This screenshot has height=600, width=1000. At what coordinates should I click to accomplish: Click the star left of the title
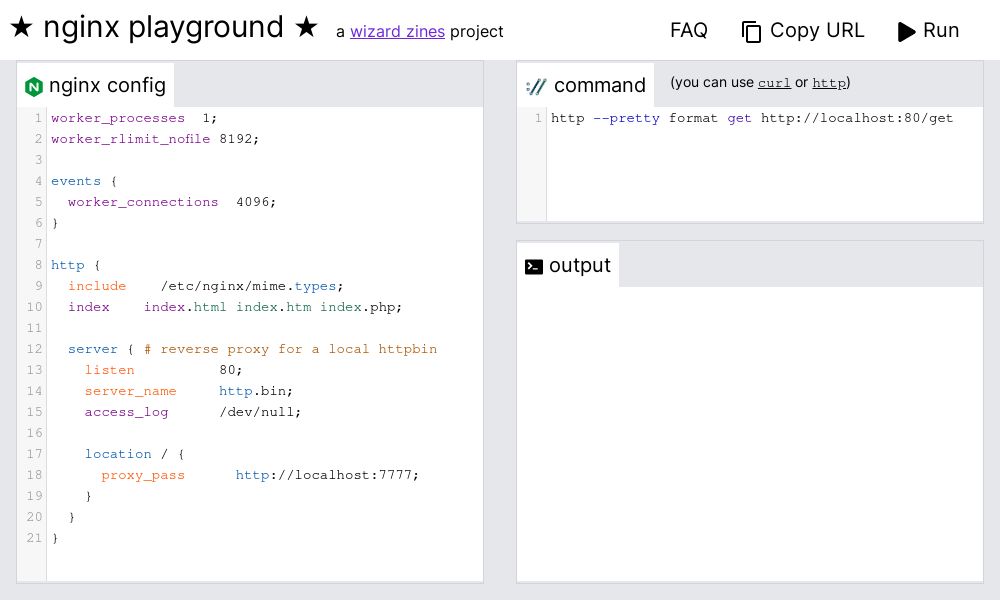pyautogui.click(x=21, y=27)
